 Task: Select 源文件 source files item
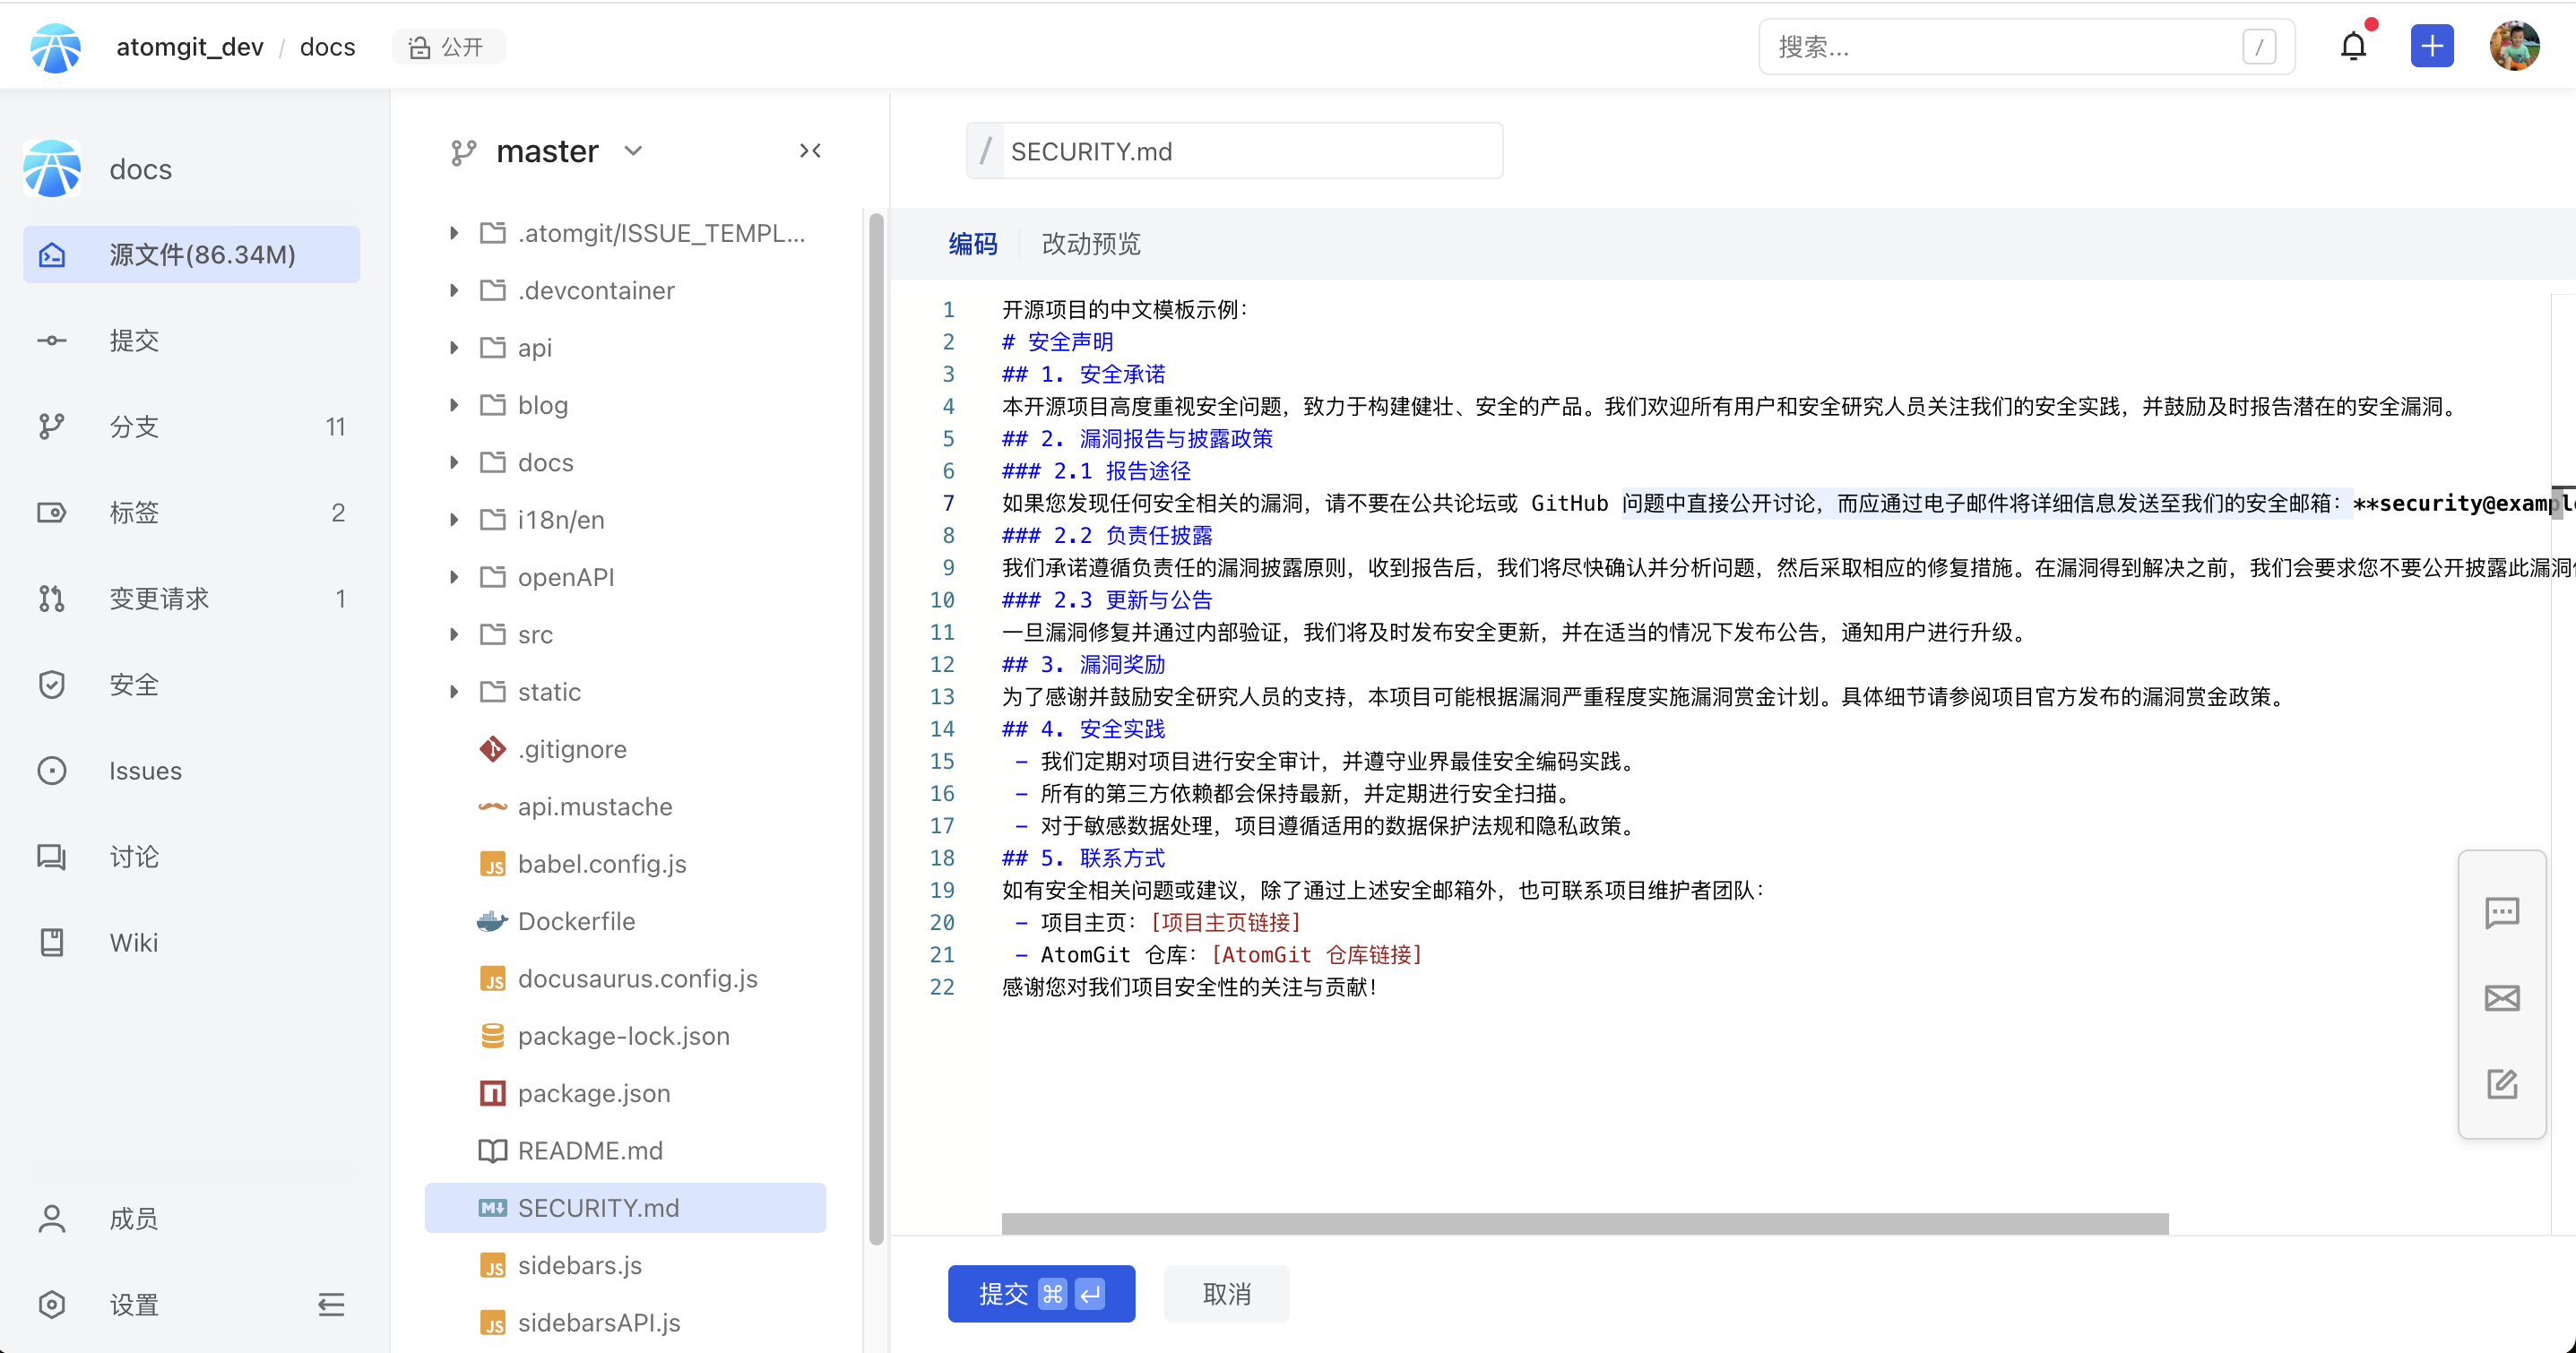[x=190, y=254]
